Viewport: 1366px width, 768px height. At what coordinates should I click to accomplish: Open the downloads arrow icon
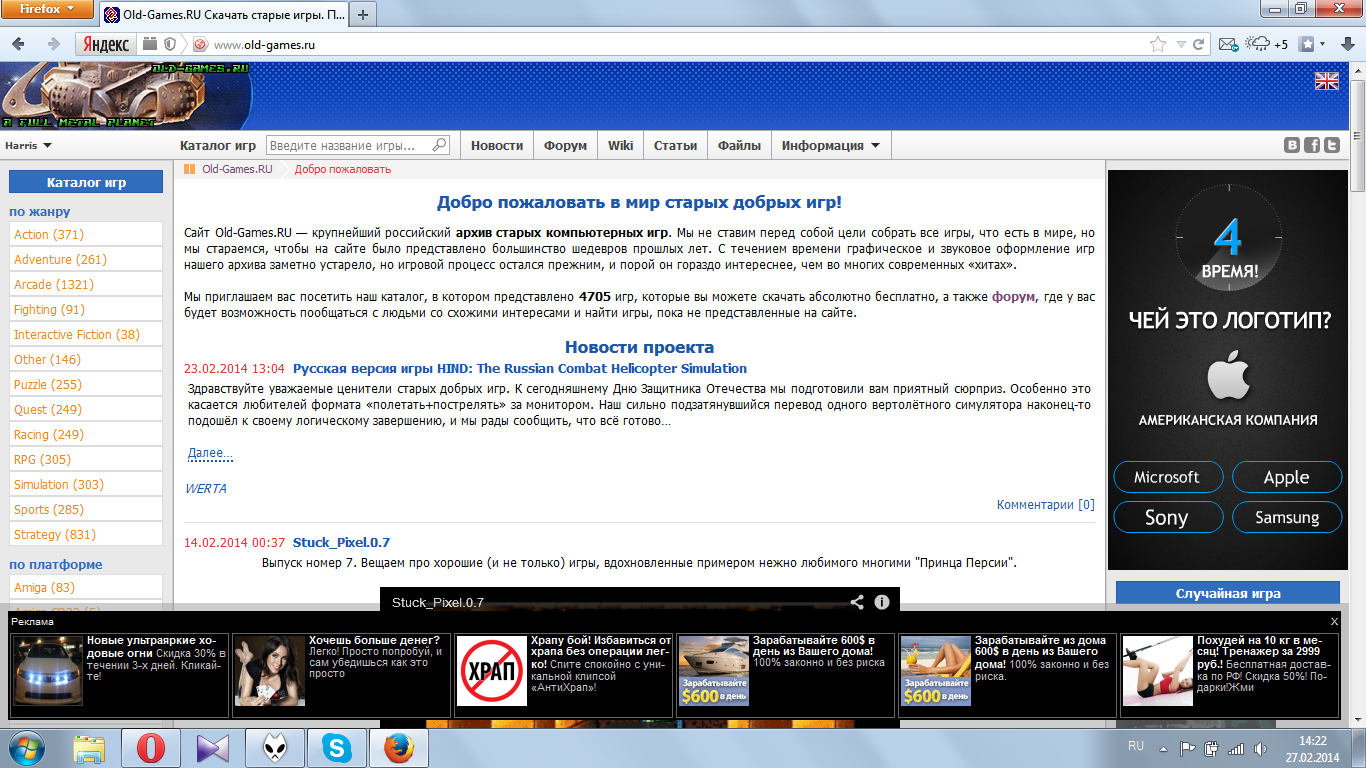(1348, 44)
